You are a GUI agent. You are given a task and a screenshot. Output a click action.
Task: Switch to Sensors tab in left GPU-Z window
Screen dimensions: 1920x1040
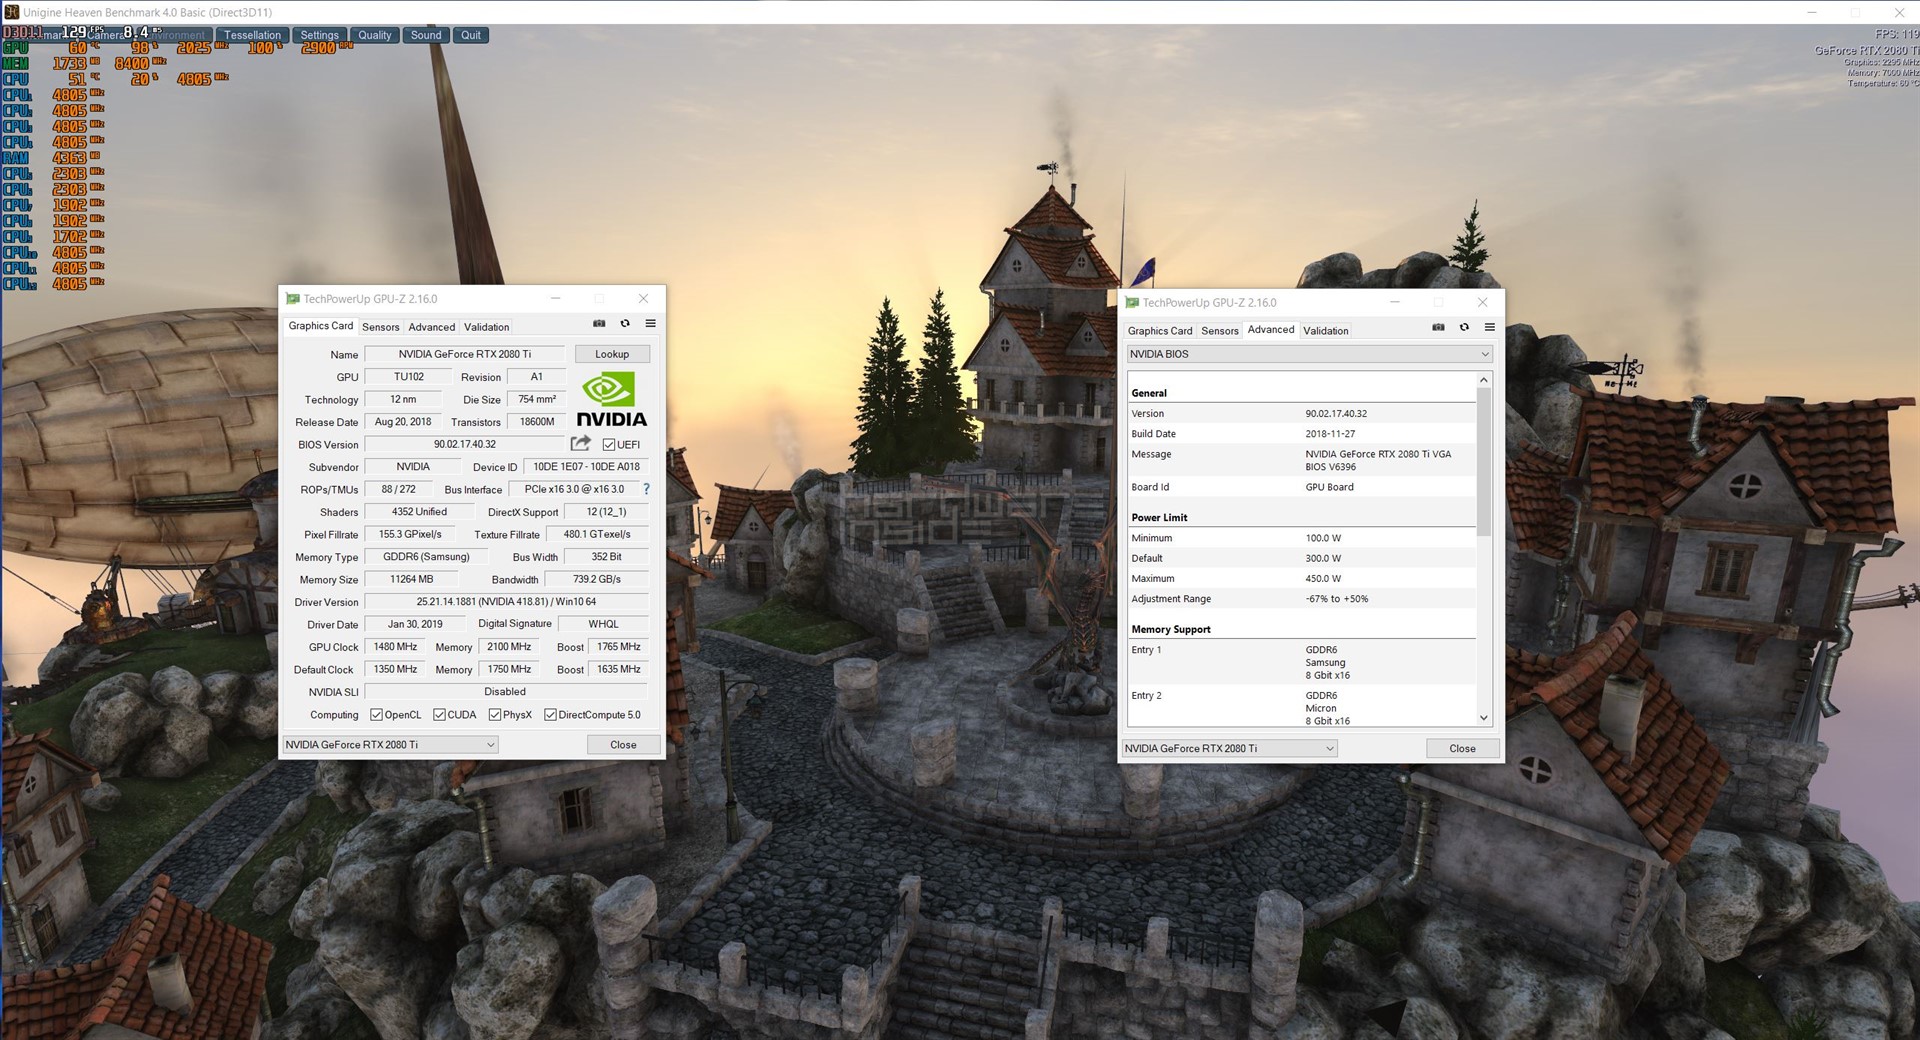(x=381, y=327)
